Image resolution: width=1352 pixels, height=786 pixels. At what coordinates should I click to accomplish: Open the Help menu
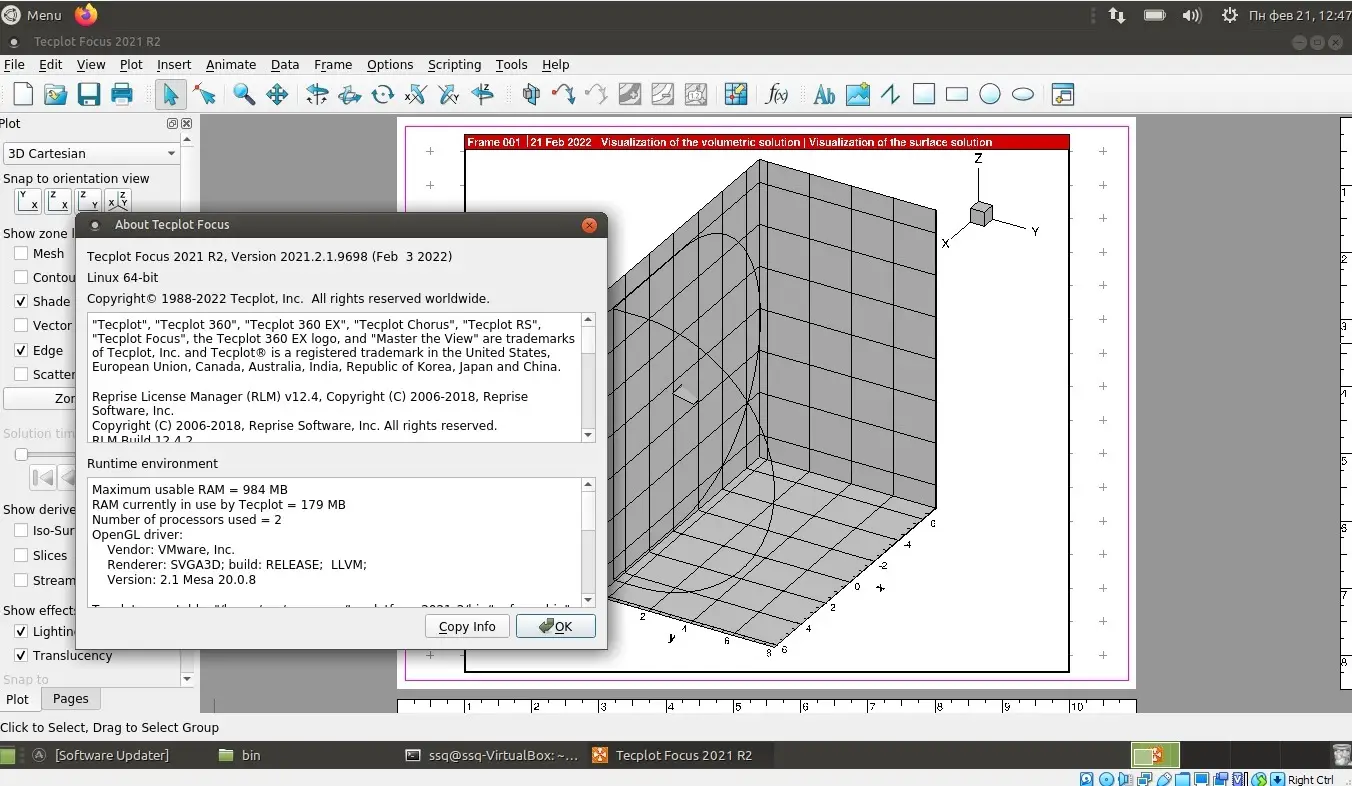(x=555, y=64)
